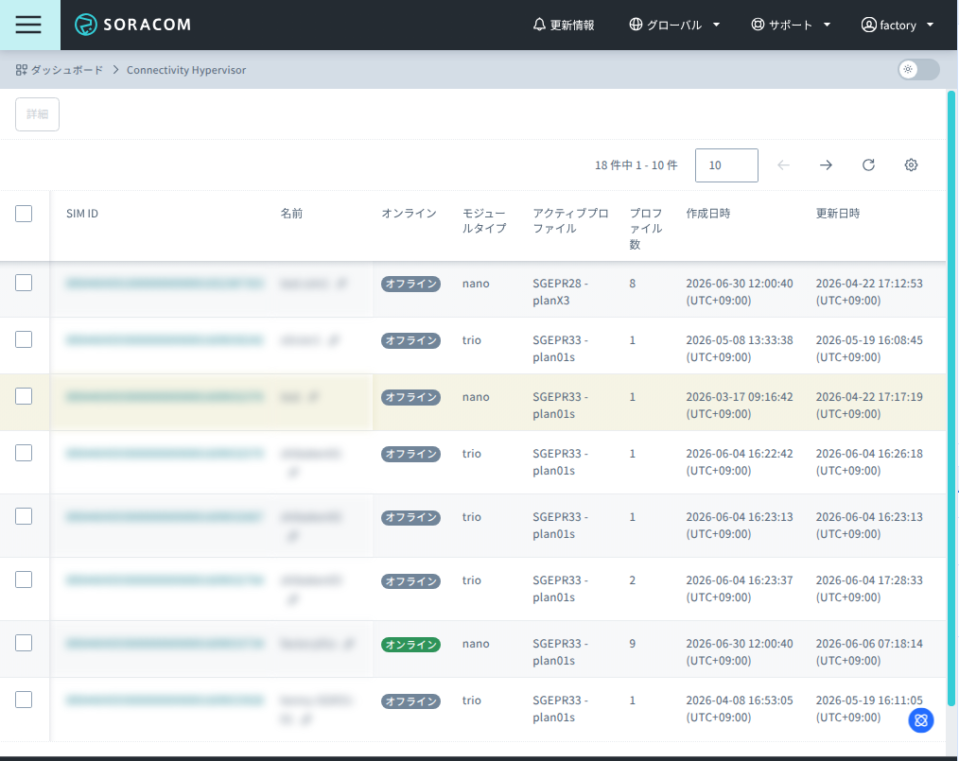Click 2026-06-04 17:28:33 updated timestamp
Image resolution: width=959 pixels, height=761 pixels.
(x=868, y=588)
